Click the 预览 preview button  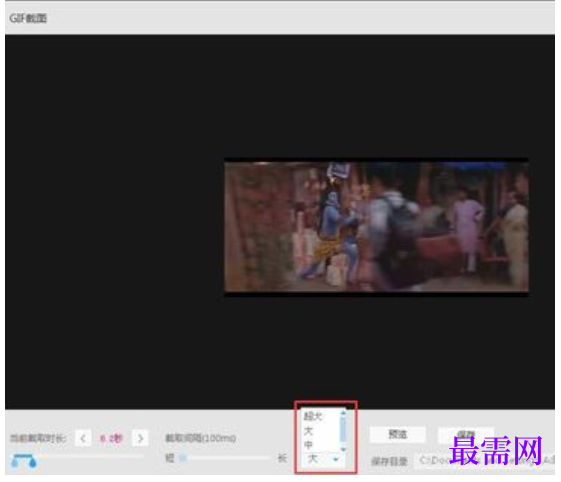click(x=397, y=434)
